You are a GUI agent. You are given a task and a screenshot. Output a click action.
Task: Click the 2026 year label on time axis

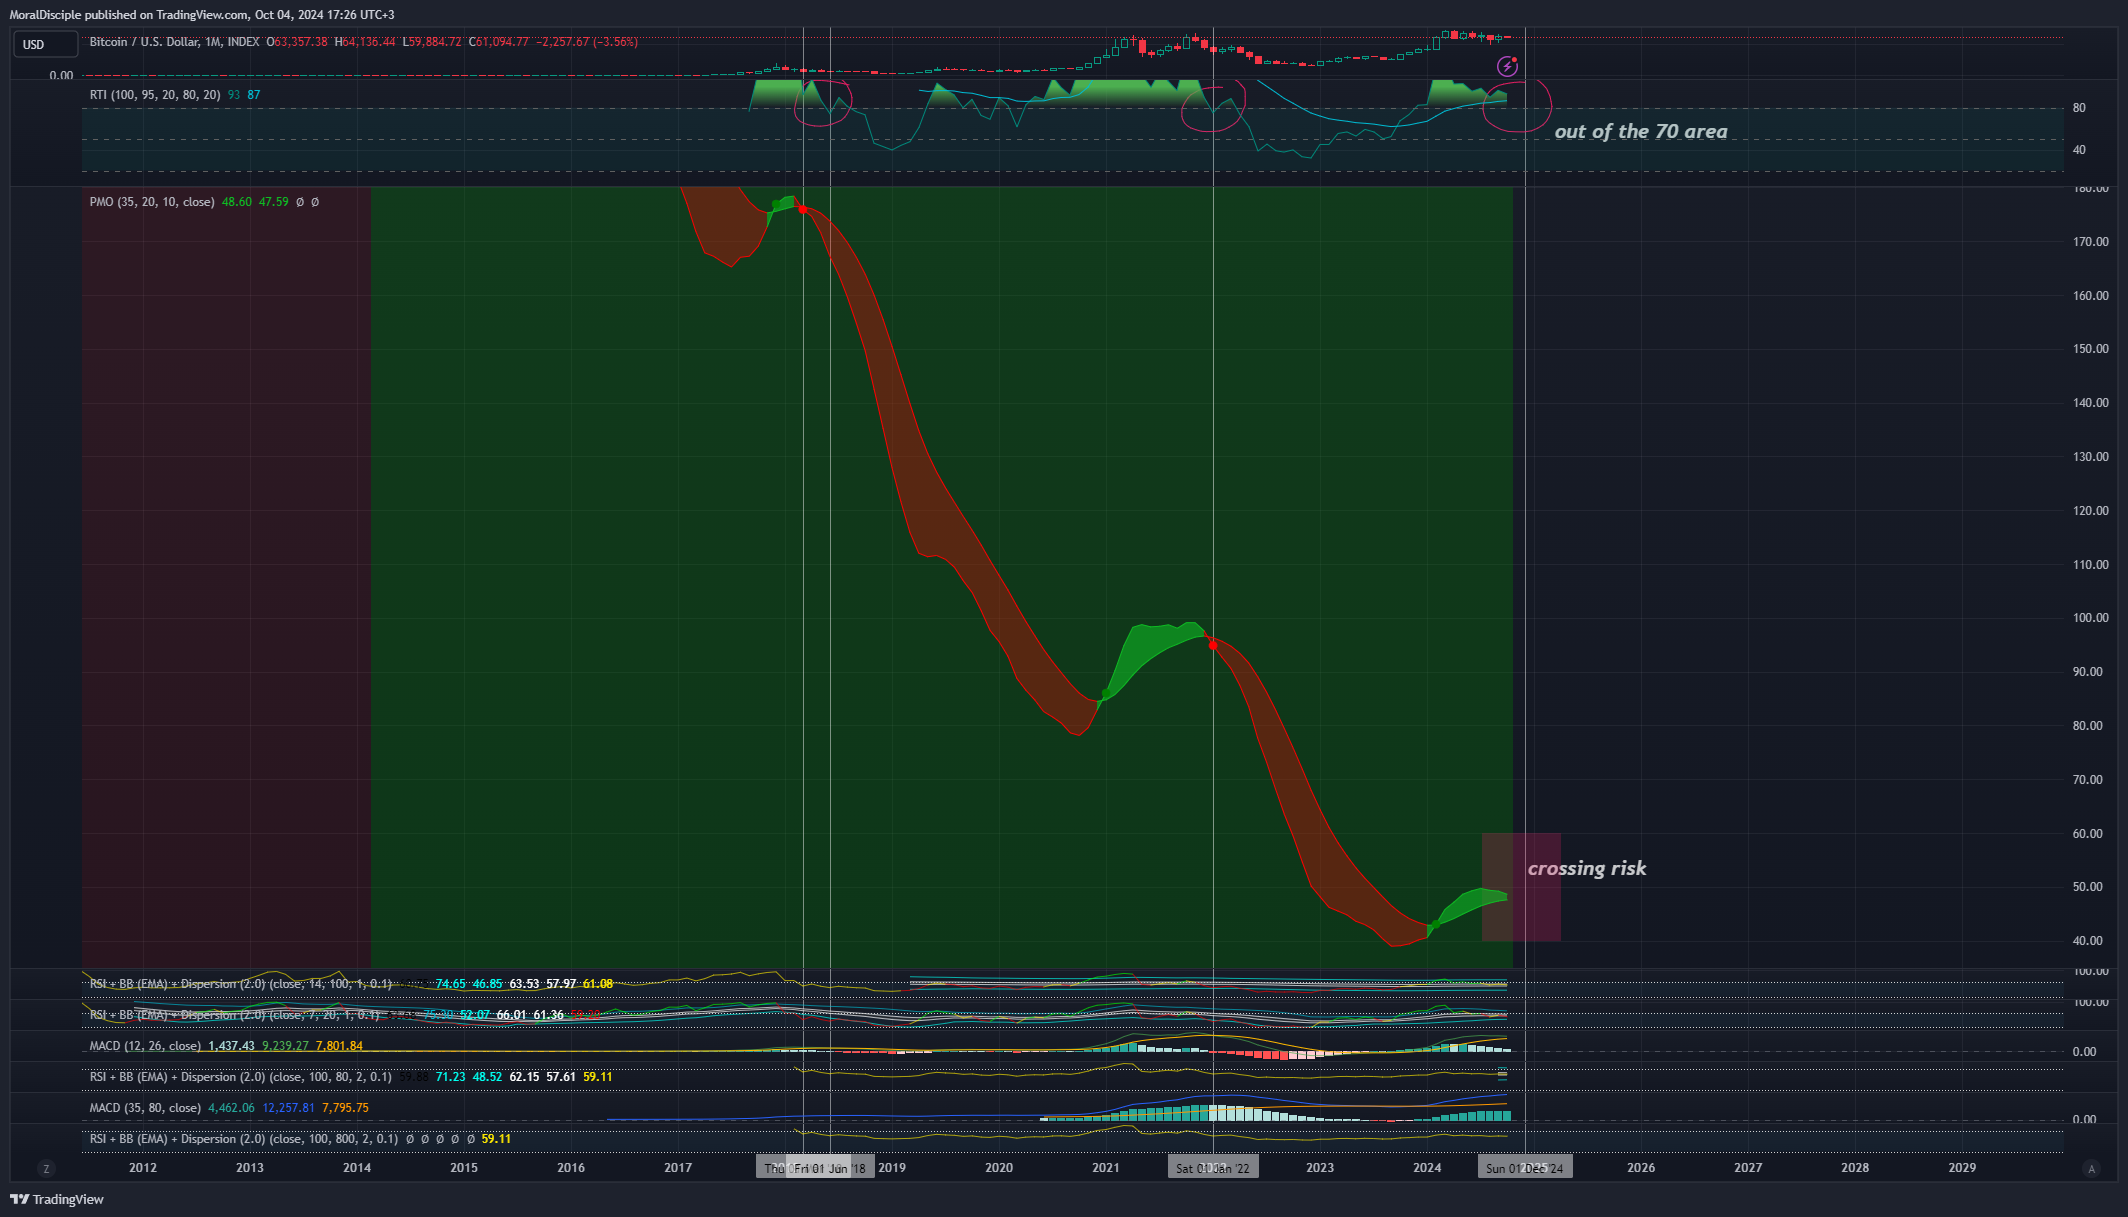pyautogui.click(x=1641, y=1168)
